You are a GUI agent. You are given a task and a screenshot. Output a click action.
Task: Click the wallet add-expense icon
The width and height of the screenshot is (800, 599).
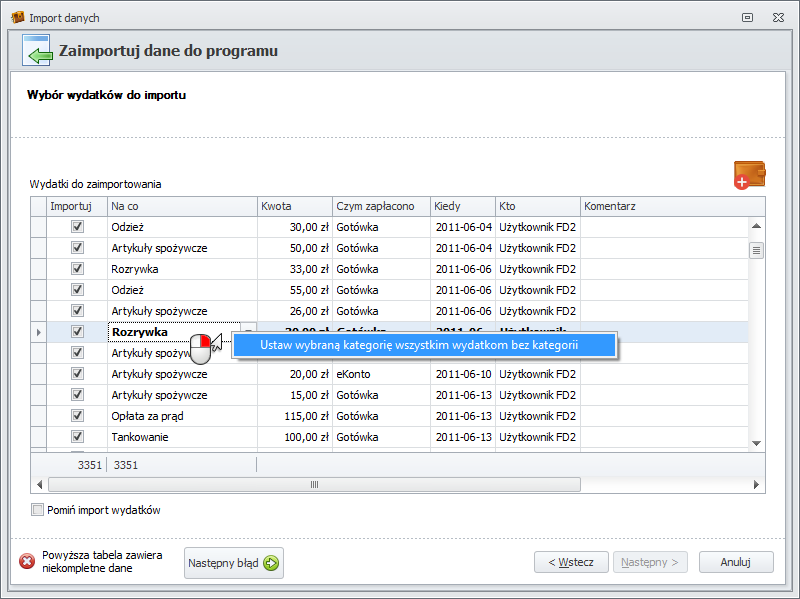pos(749,174)
